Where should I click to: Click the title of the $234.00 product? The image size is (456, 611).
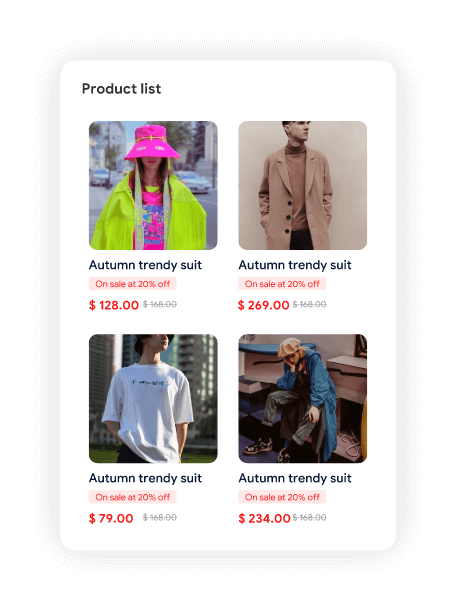tap(295, 479)
